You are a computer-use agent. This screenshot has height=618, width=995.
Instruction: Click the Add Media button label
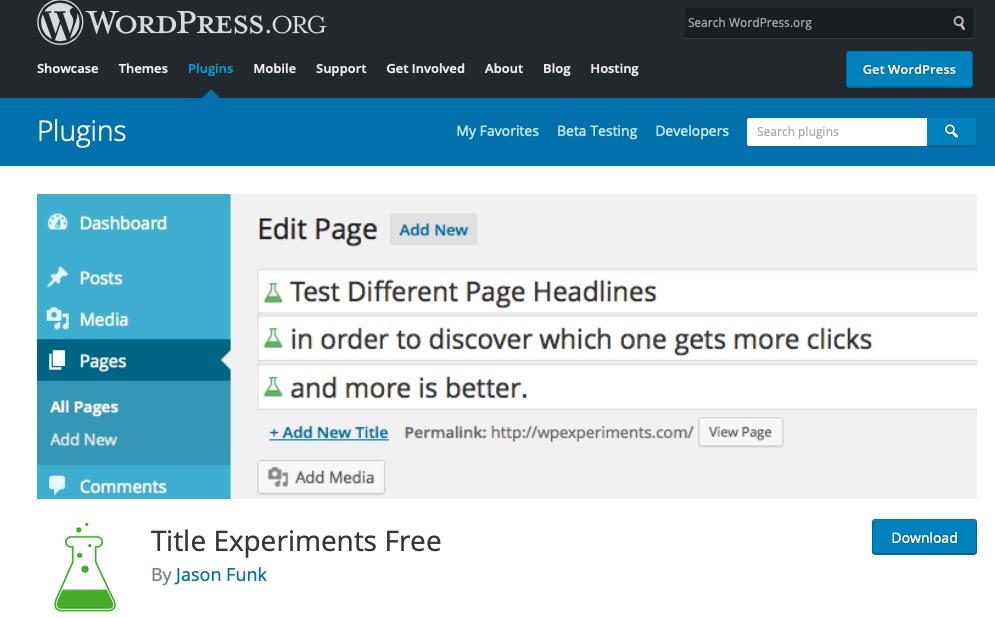pyautogui.click(x=334, y=477)
